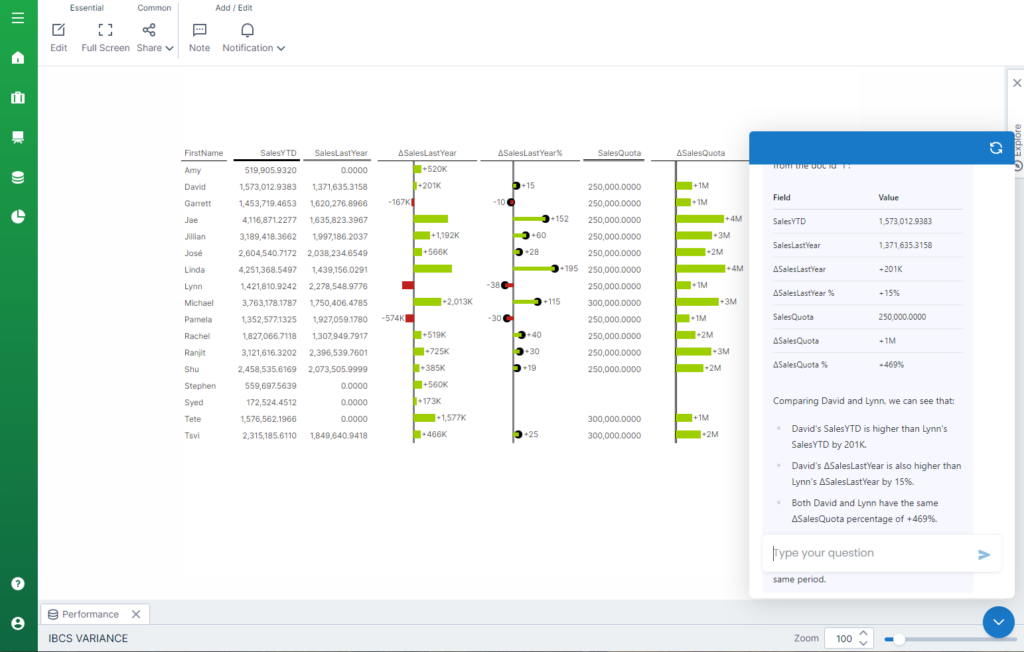The height and width of the screenshot is (652, 1024).
Task: Click the ΔSalesLastYear column header
Action: click(427, 153)
